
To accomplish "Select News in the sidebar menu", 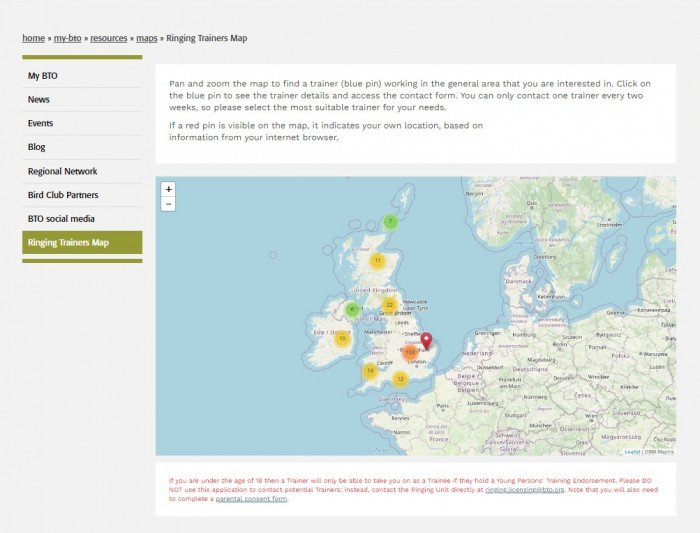I will point(39,100).
